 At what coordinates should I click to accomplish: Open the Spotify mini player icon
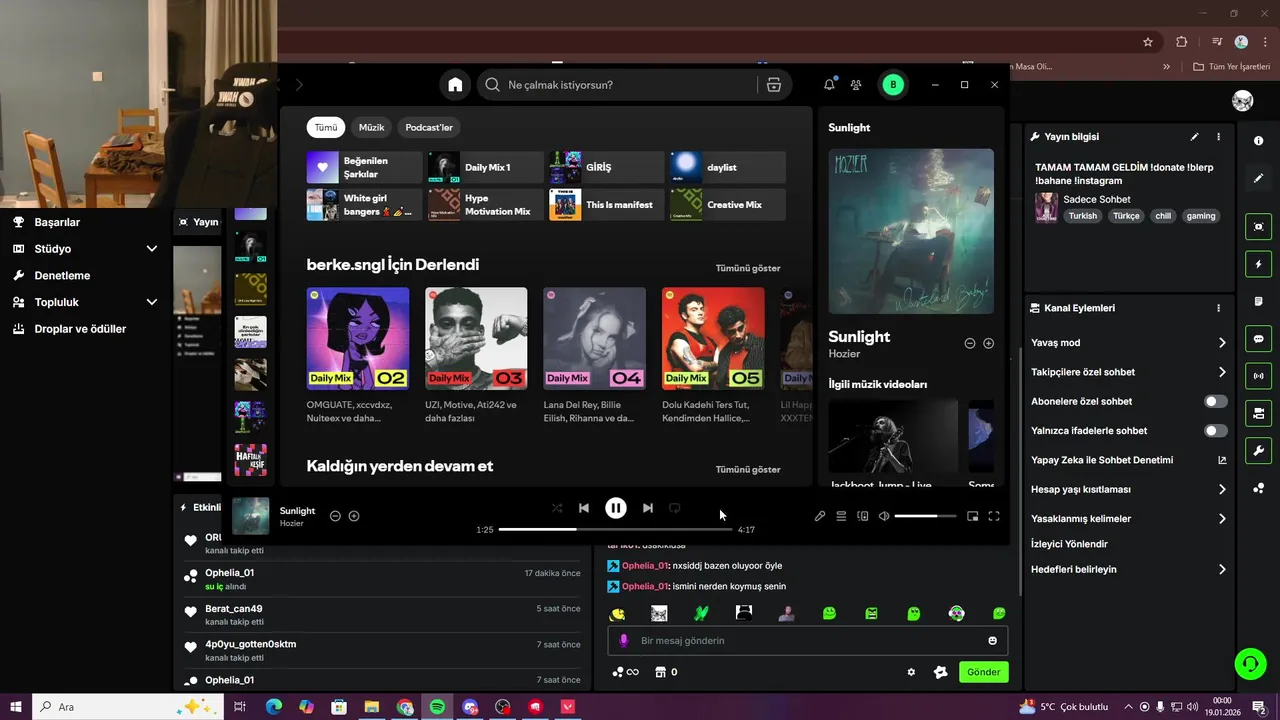(972, 516)
